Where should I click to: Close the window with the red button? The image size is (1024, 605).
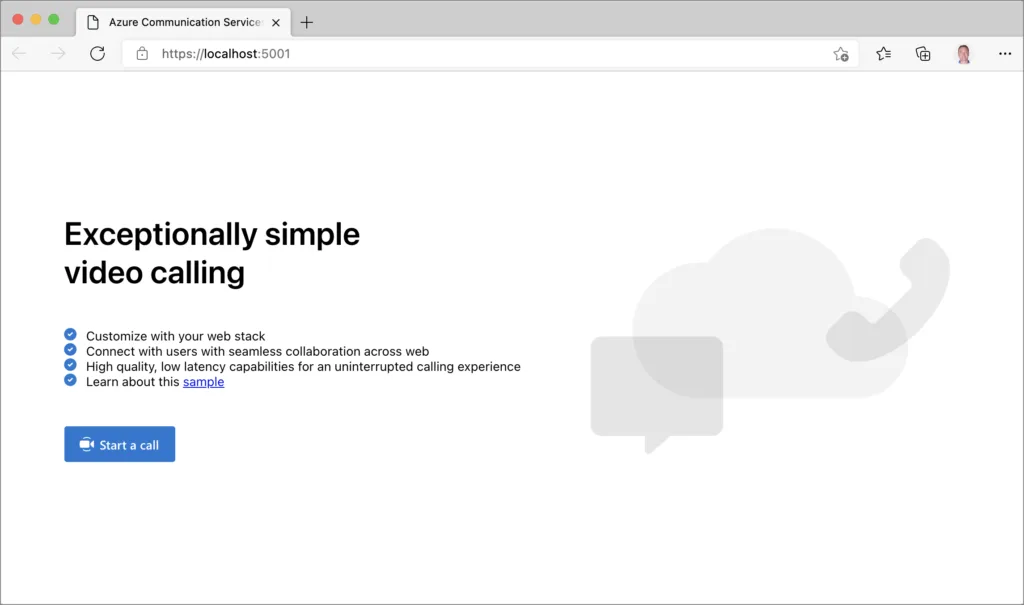coord(18,20)
